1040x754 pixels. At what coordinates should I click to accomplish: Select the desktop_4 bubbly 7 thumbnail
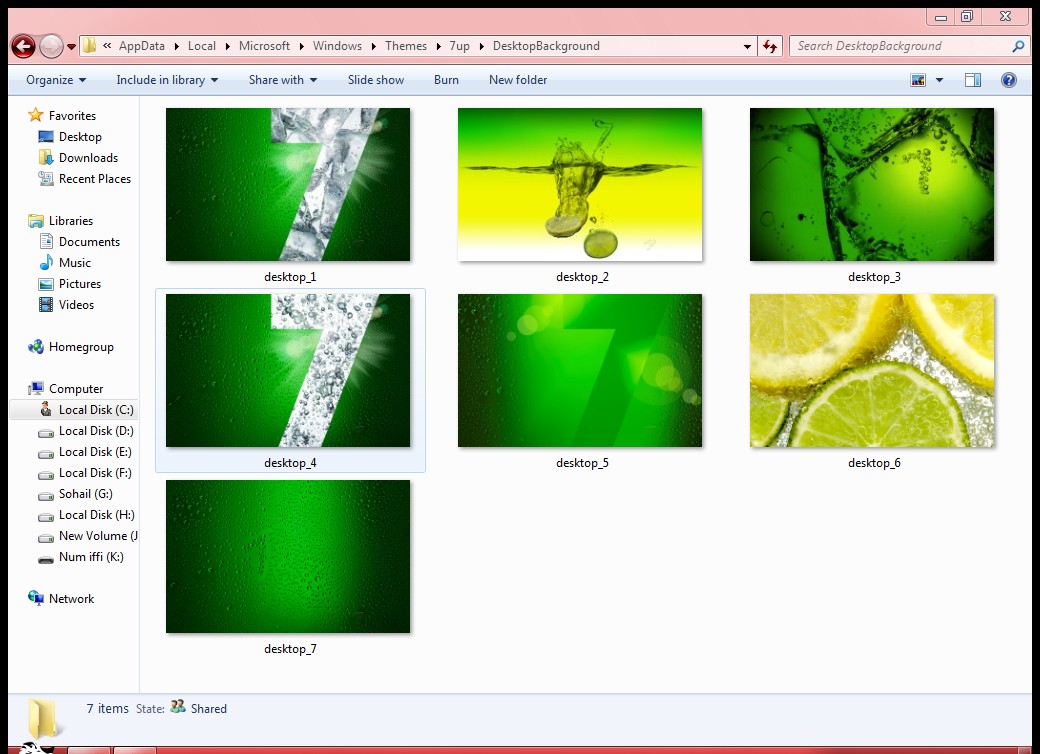pyautogui.click(x=288, y=370)
